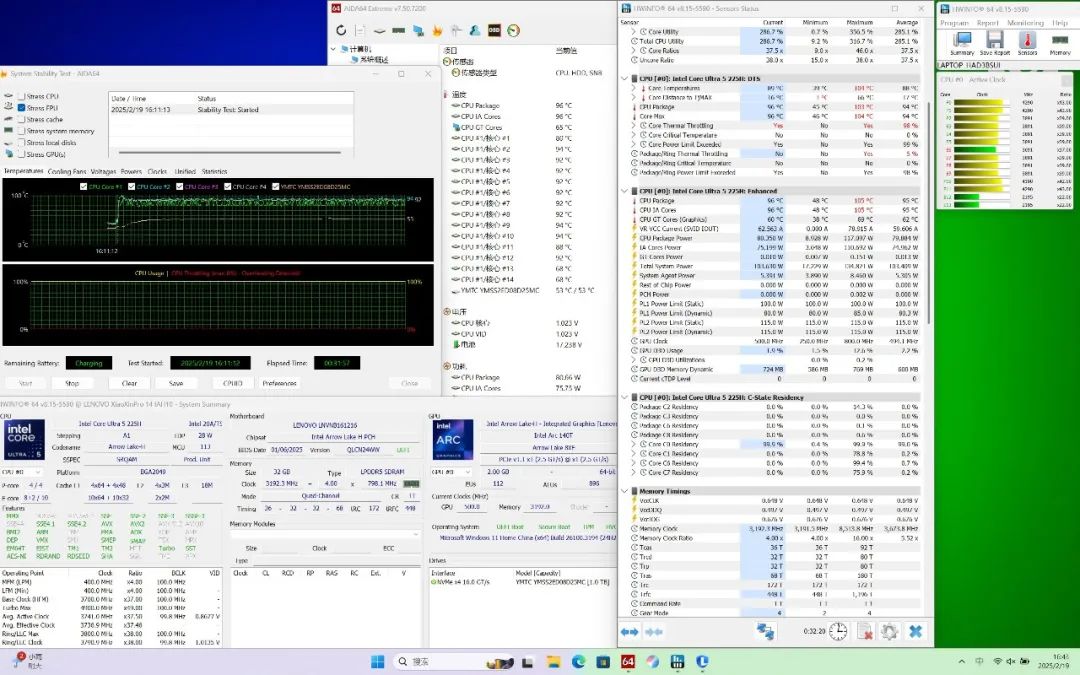Click the CPUID button
This screenshot has height=675, width=1080.
(x=233, y=383)
